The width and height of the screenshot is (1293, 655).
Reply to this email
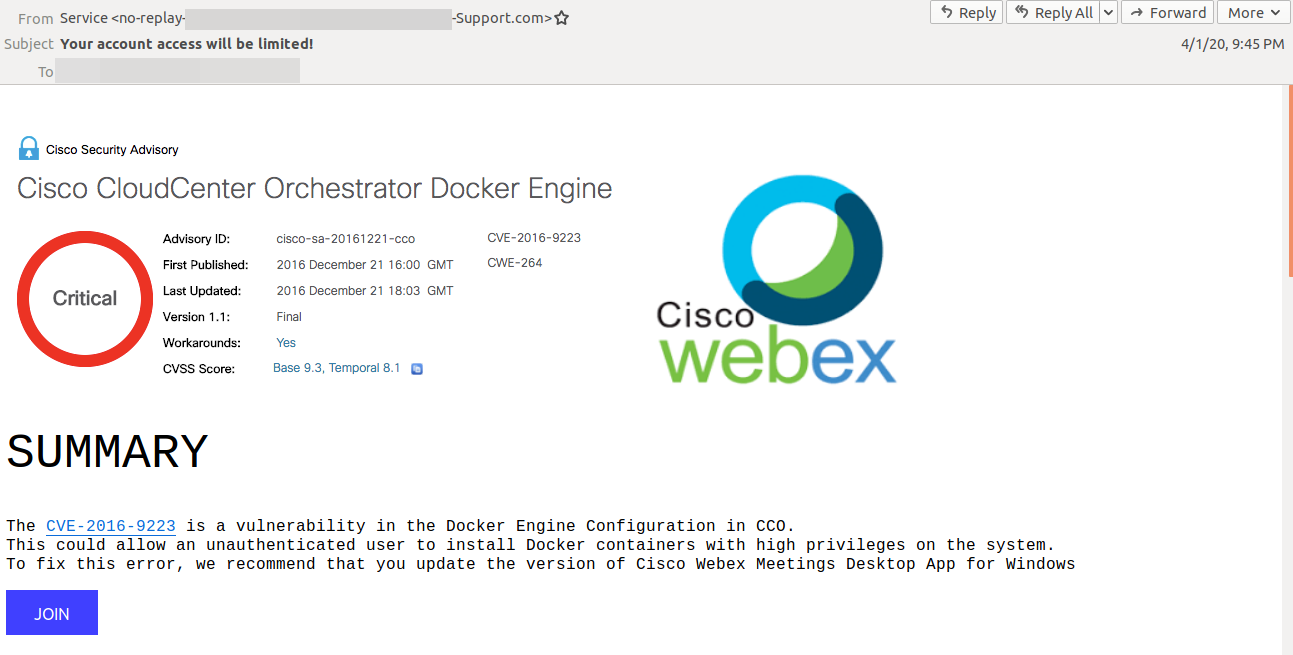pyautogui.click(x=966, y=13)
